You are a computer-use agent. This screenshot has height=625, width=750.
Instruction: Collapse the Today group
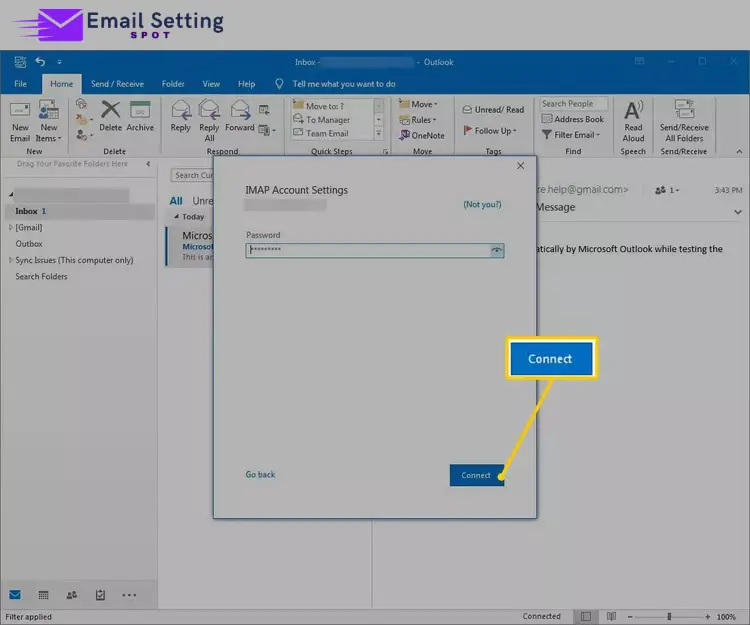point(176,217)
